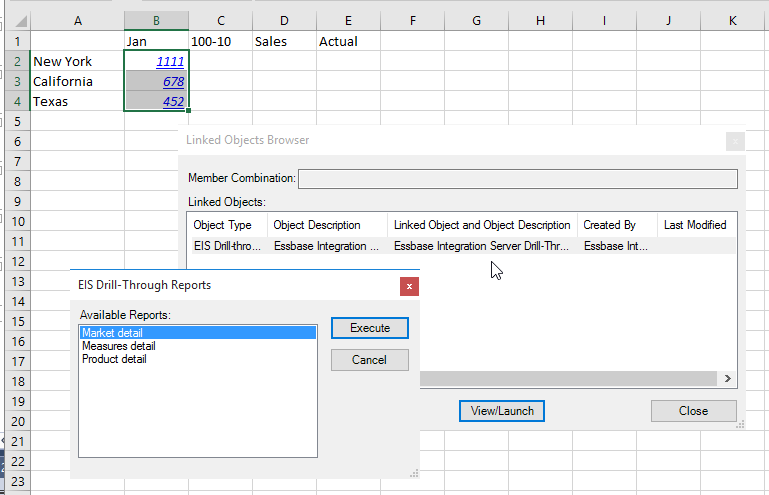This screenshot has width=769, height=495.
Task: Click the horizontal scrollbar right arrow
Action: tap(728, 378)
